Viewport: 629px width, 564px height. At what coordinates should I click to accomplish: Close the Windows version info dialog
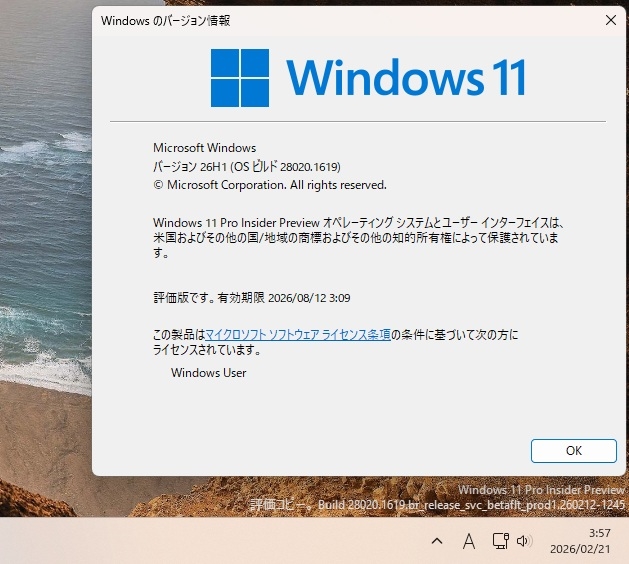click(x=611, y=20)
